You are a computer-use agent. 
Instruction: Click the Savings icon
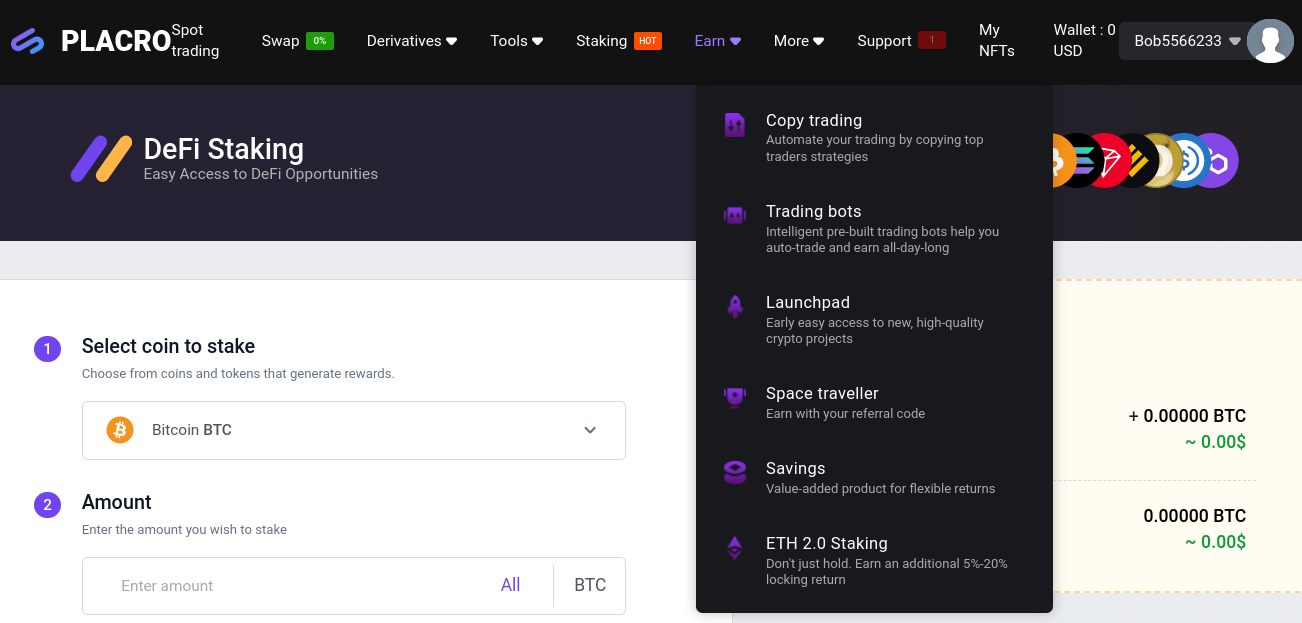tap(735, 472)
